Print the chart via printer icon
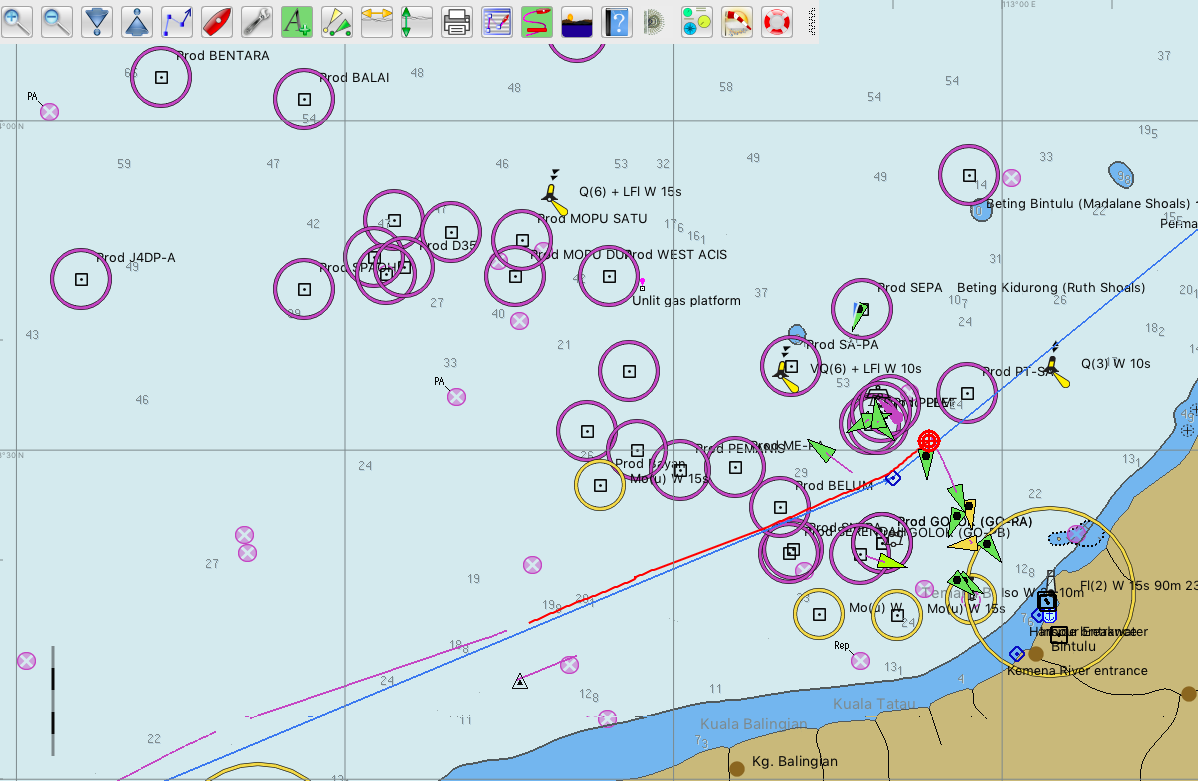 (457, 21)
